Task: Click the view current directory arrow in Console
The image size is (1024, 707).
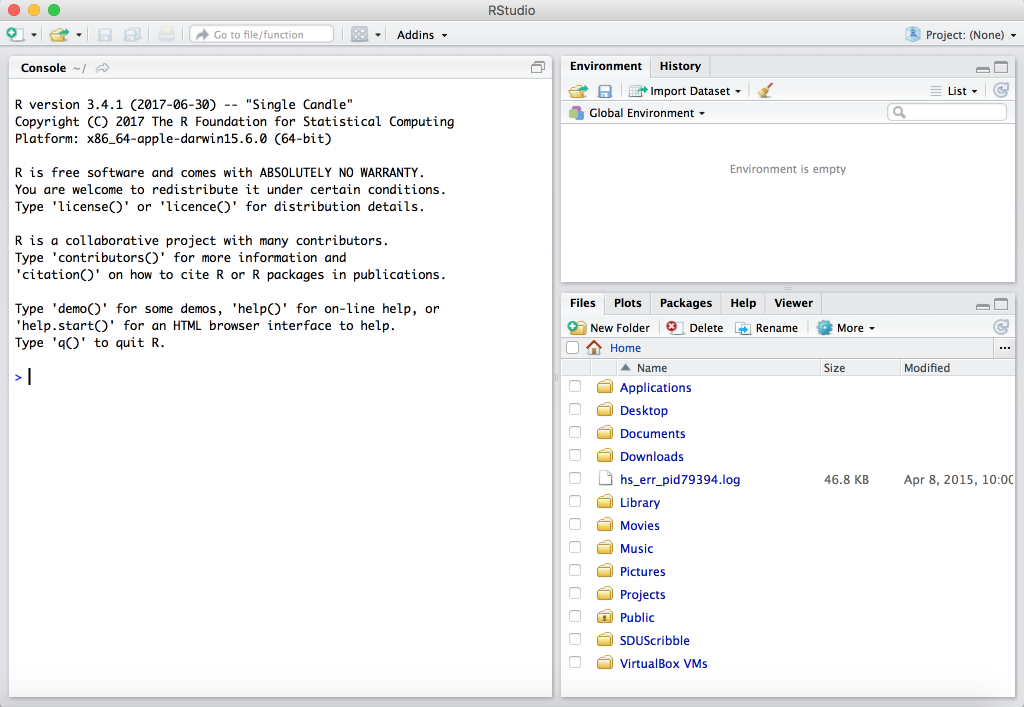Action: click(103, 68)
